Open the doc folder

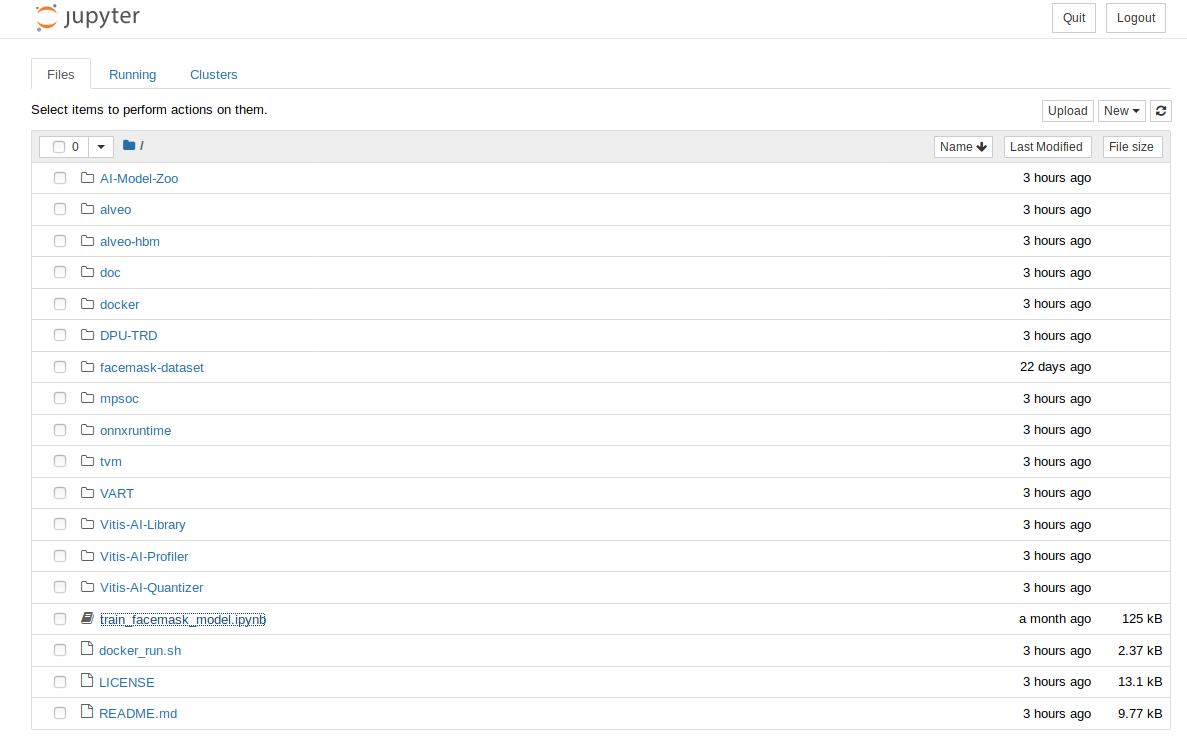coord(110,272)
